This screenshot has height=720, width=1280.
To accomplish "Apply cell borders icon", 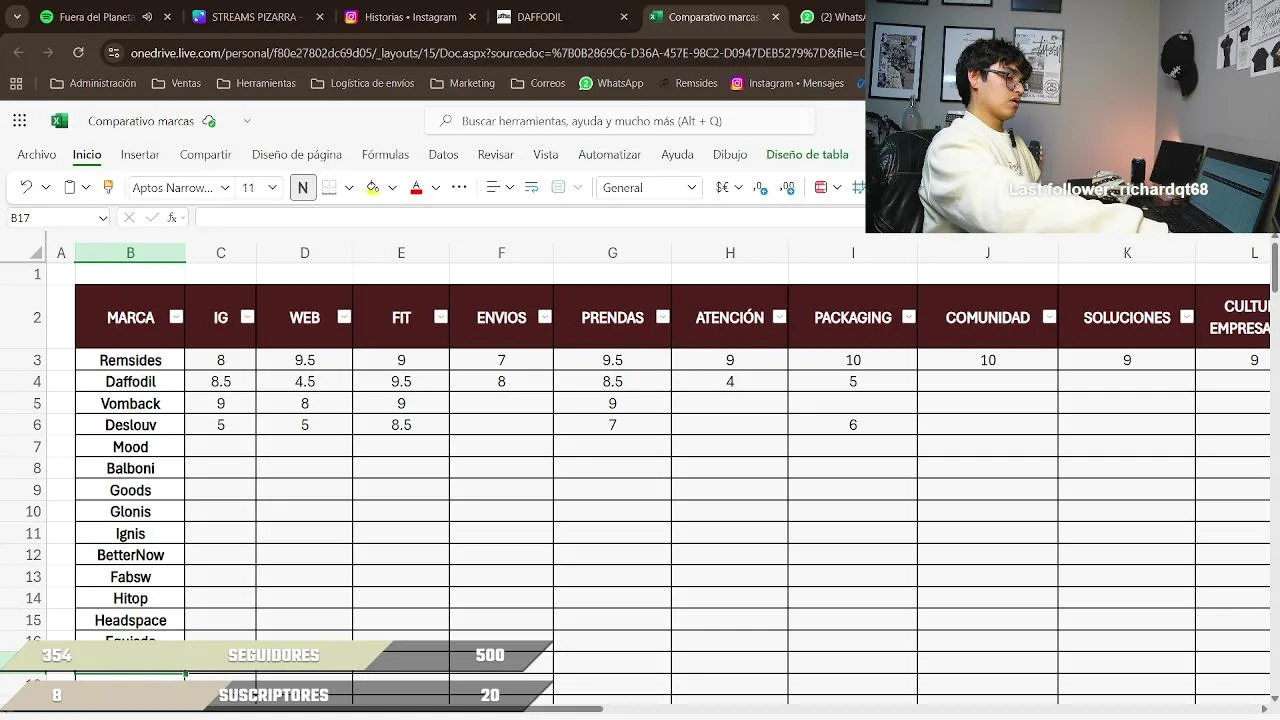I will tap(329, 187).
